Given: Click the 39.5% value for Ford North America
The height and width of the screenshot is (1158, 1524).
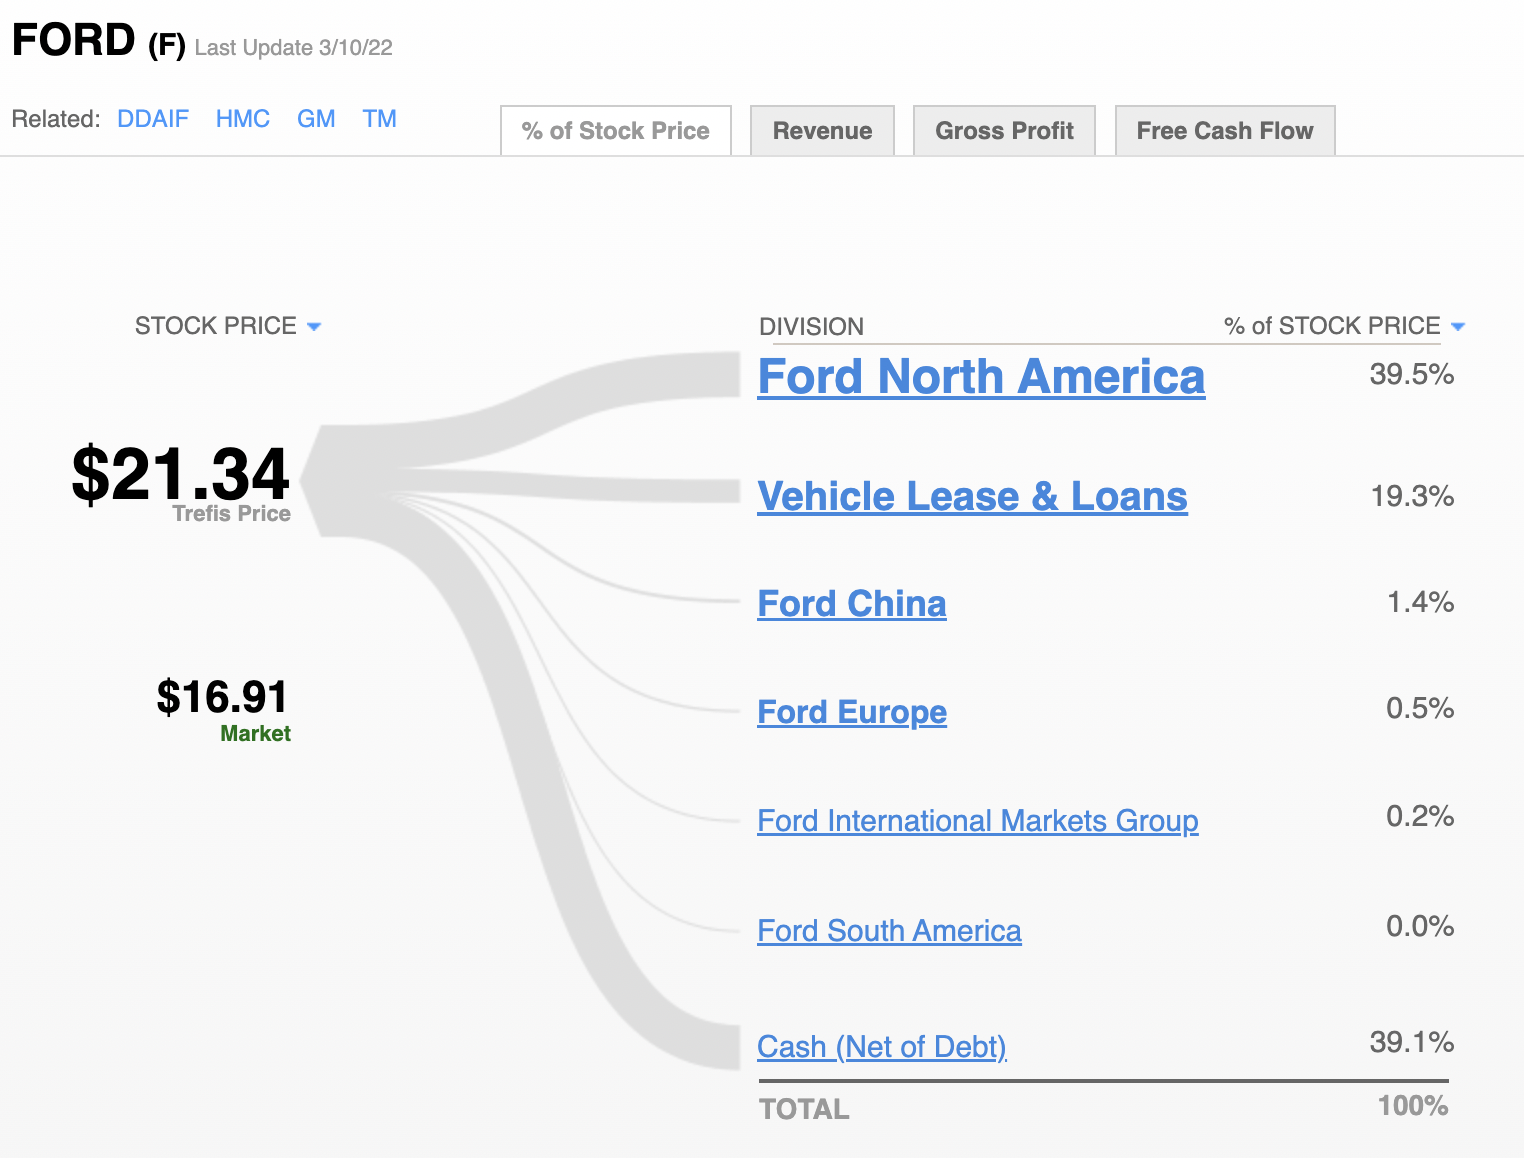Looking at the screenshot, I should tap(1411, 375).
